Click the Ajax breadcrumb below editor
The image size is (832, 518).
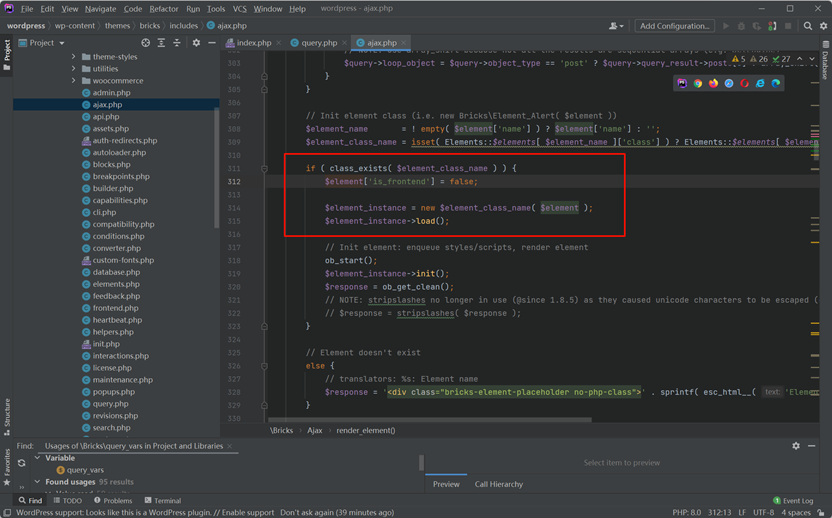315,430
